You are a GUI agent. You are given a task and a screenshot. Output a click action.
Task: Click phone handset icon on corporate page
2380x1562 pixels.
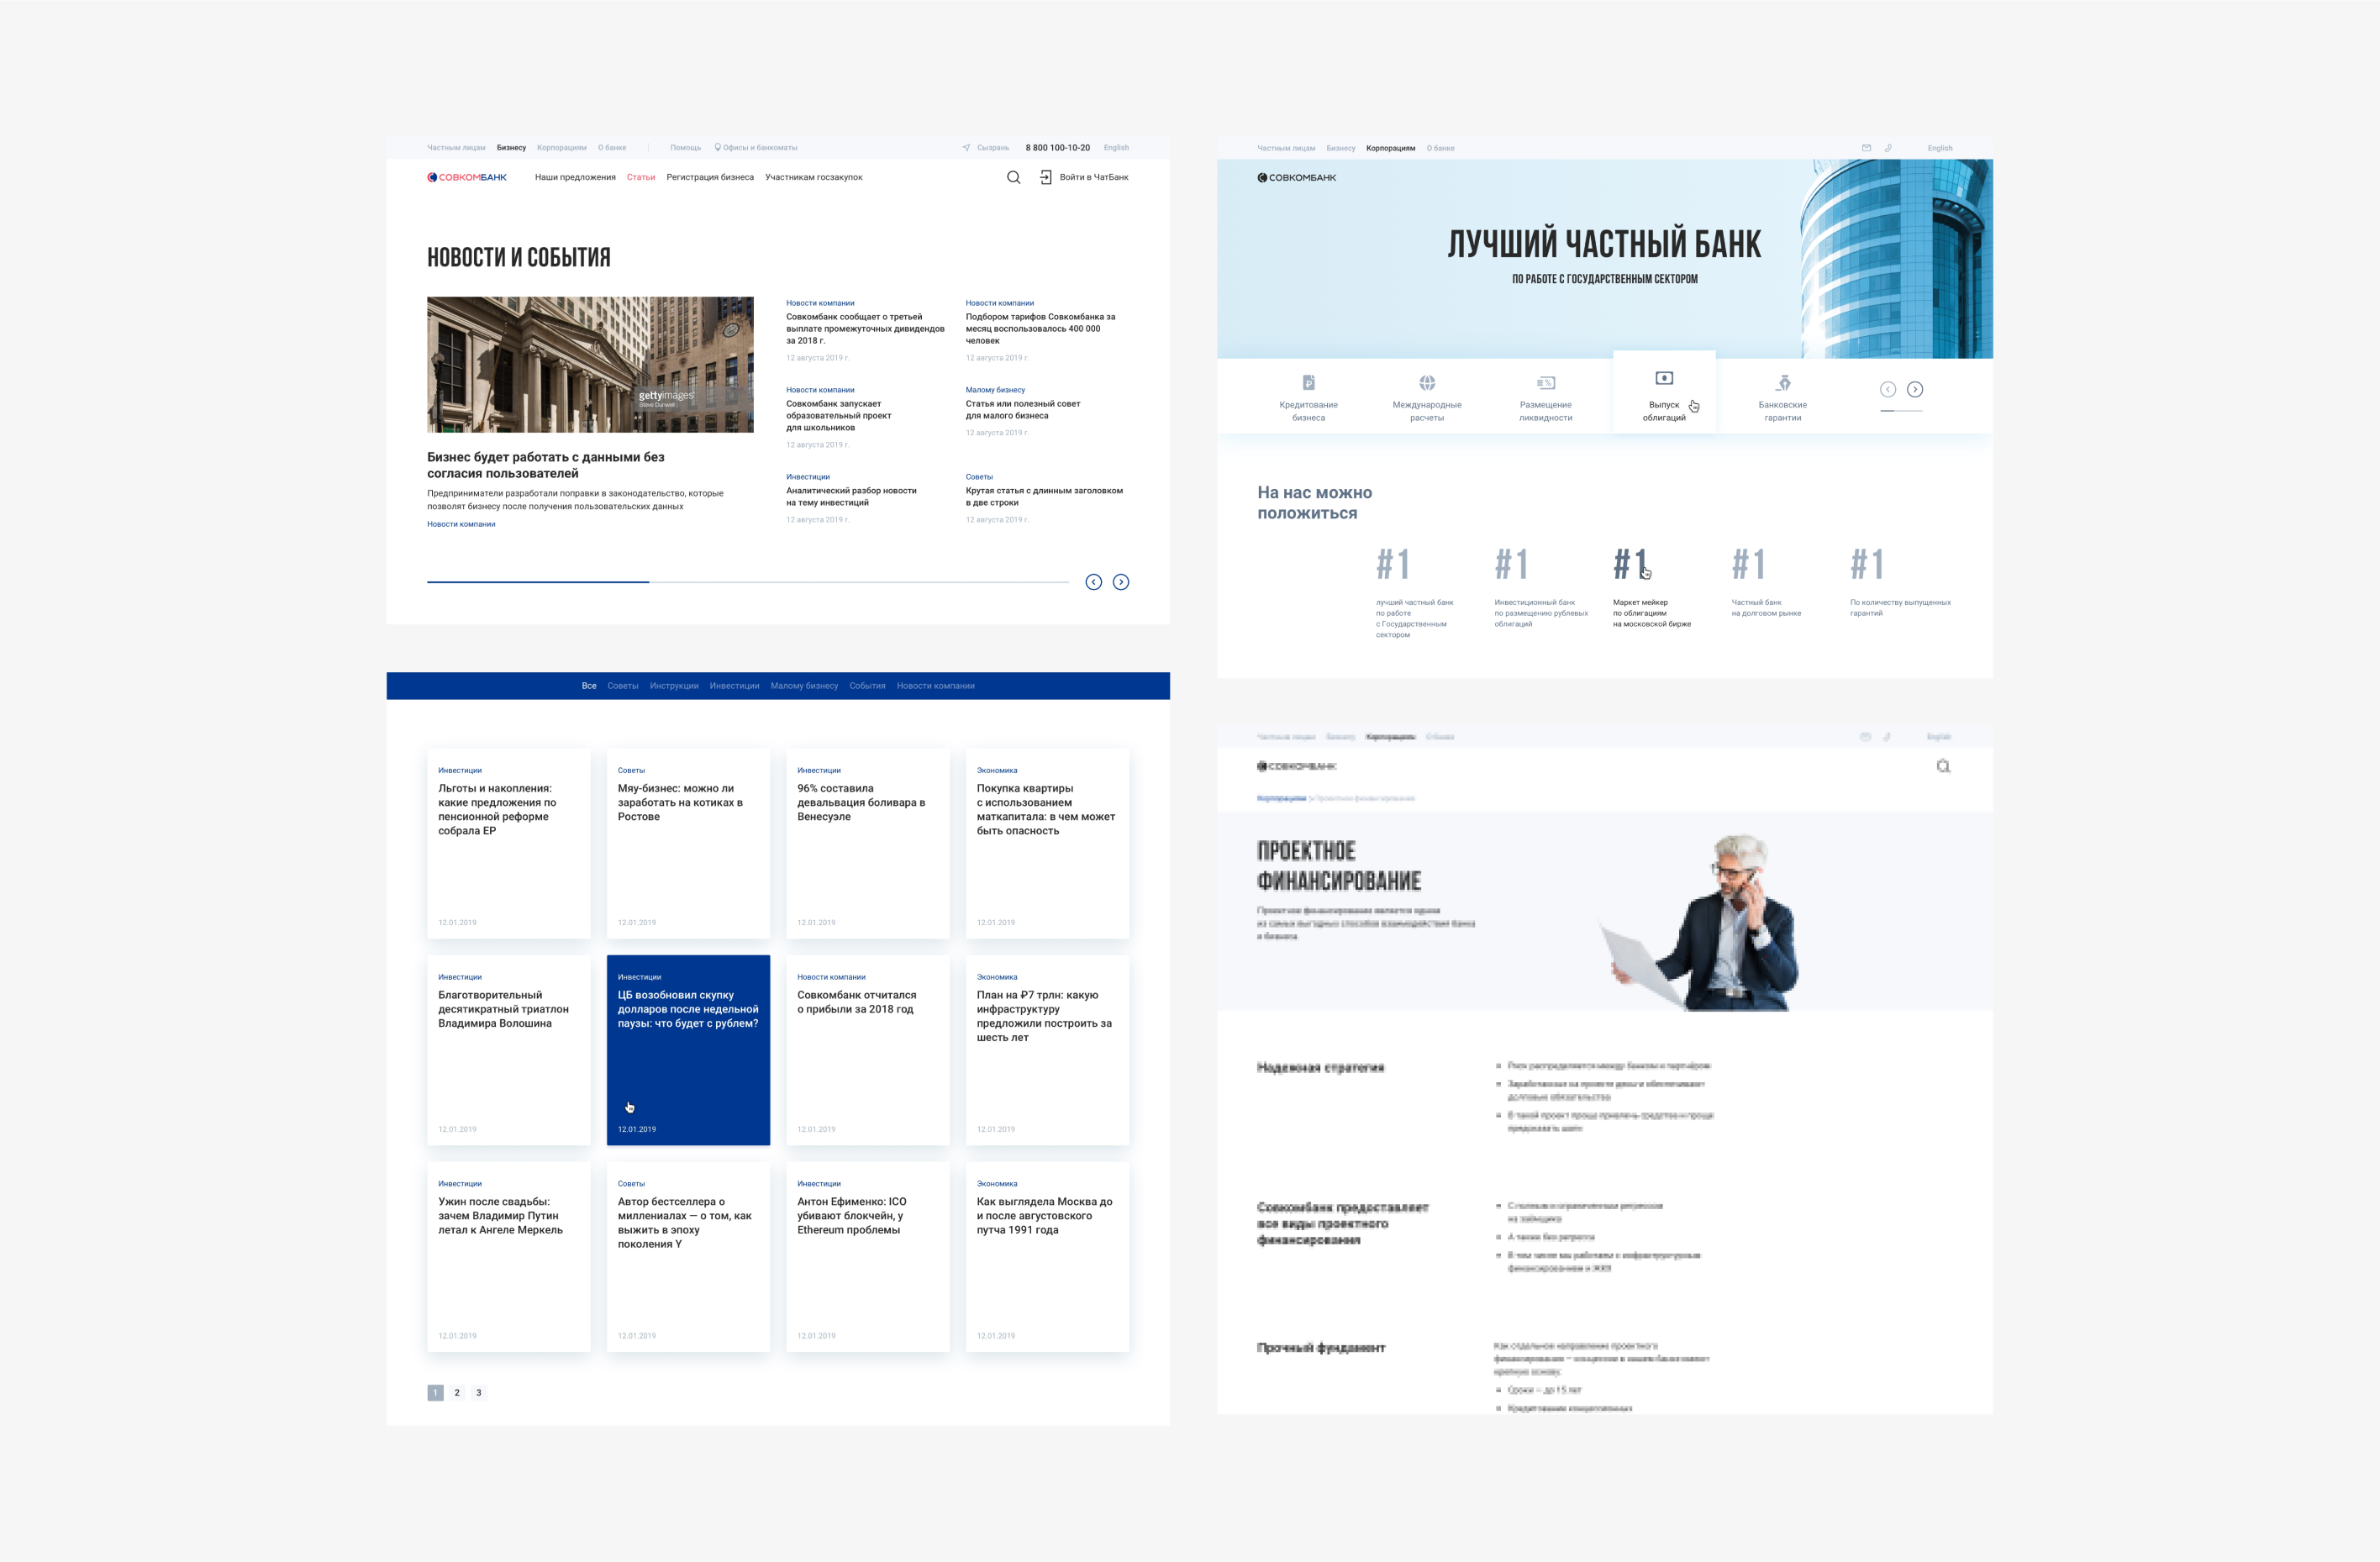(1888, 148)
